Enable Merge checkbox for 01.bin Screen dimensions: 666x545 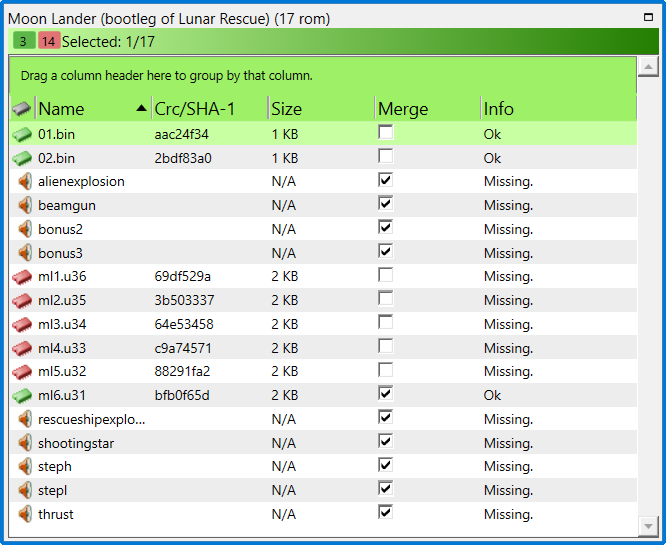(x=385, y=132)
